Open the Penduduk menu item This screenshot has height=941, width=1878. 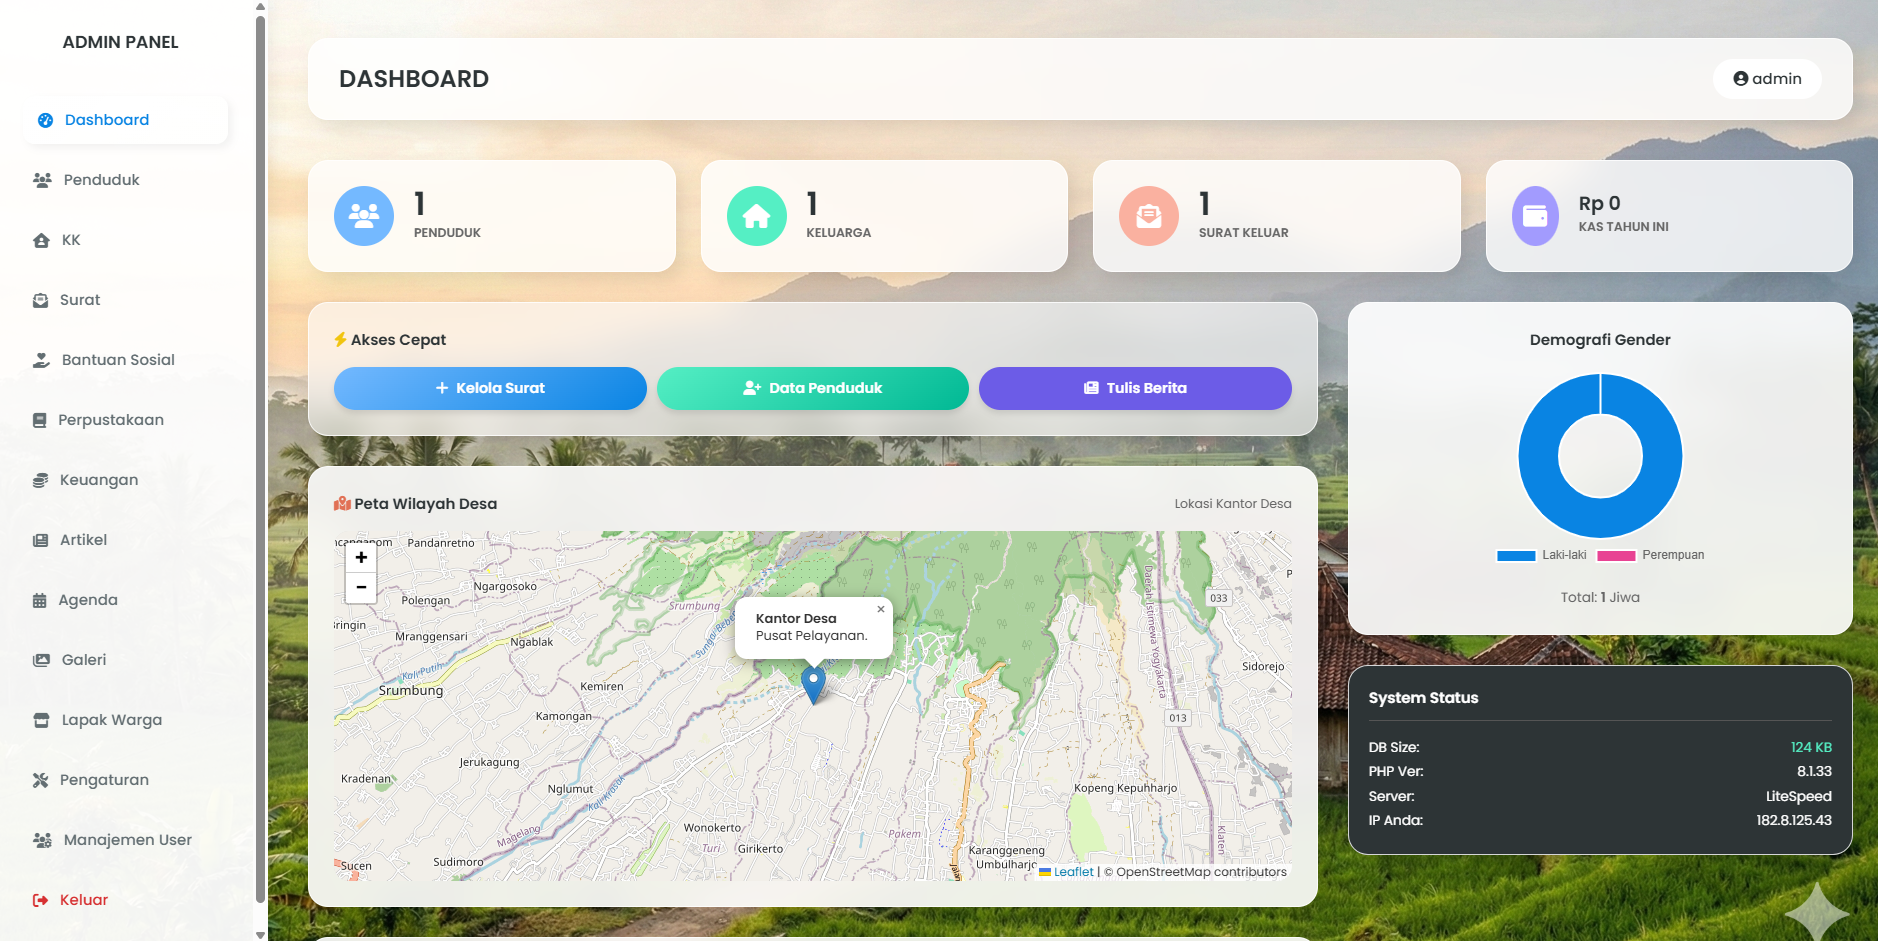126,180
